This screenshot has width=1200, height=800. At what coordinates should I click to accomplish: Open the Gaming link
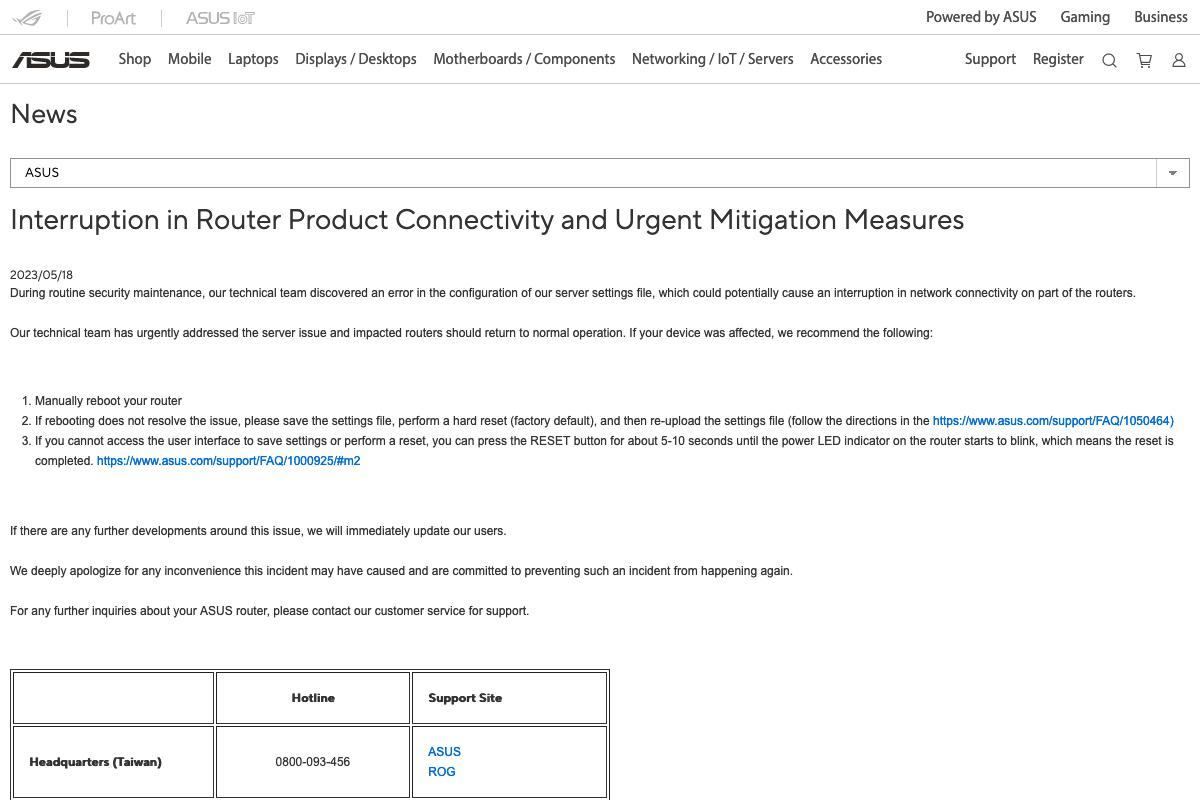click(x=1085, y=17)
